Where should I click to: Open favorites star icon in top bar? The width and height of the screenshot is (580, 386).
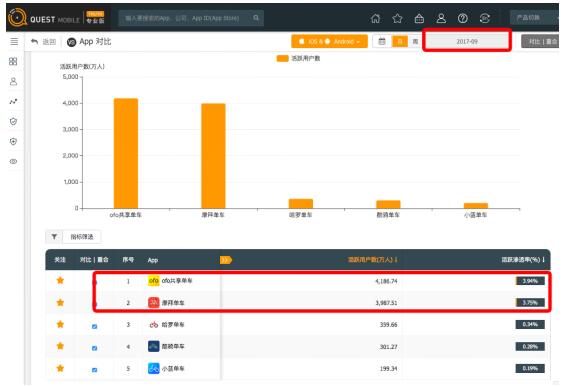397,18
